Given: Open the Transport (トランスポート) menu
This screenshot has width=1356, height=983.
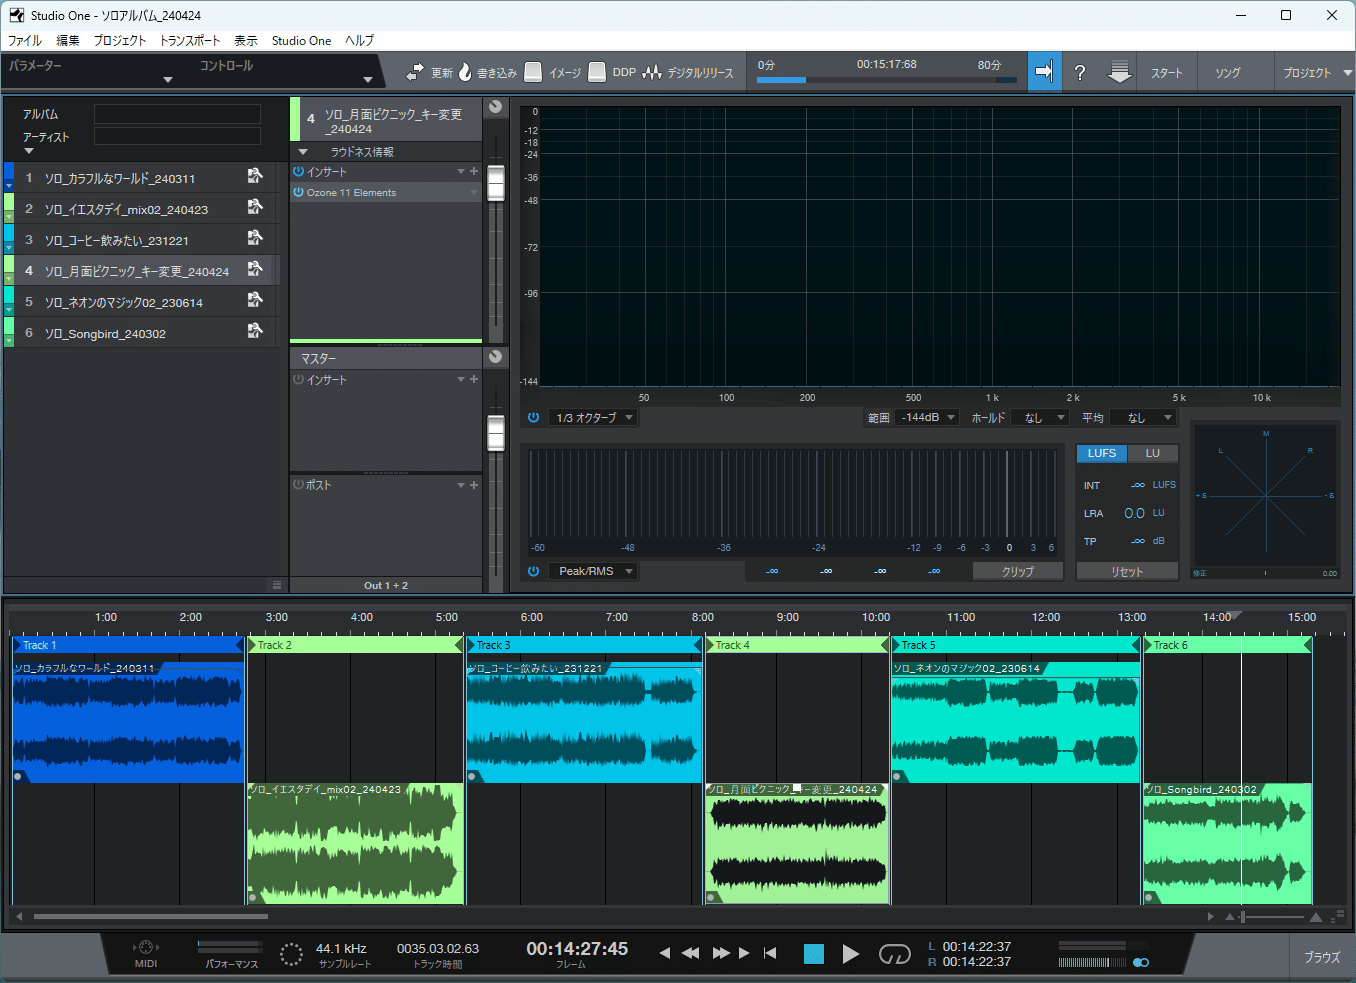Looking at the screenshot, I should click(x=189, y=41).
